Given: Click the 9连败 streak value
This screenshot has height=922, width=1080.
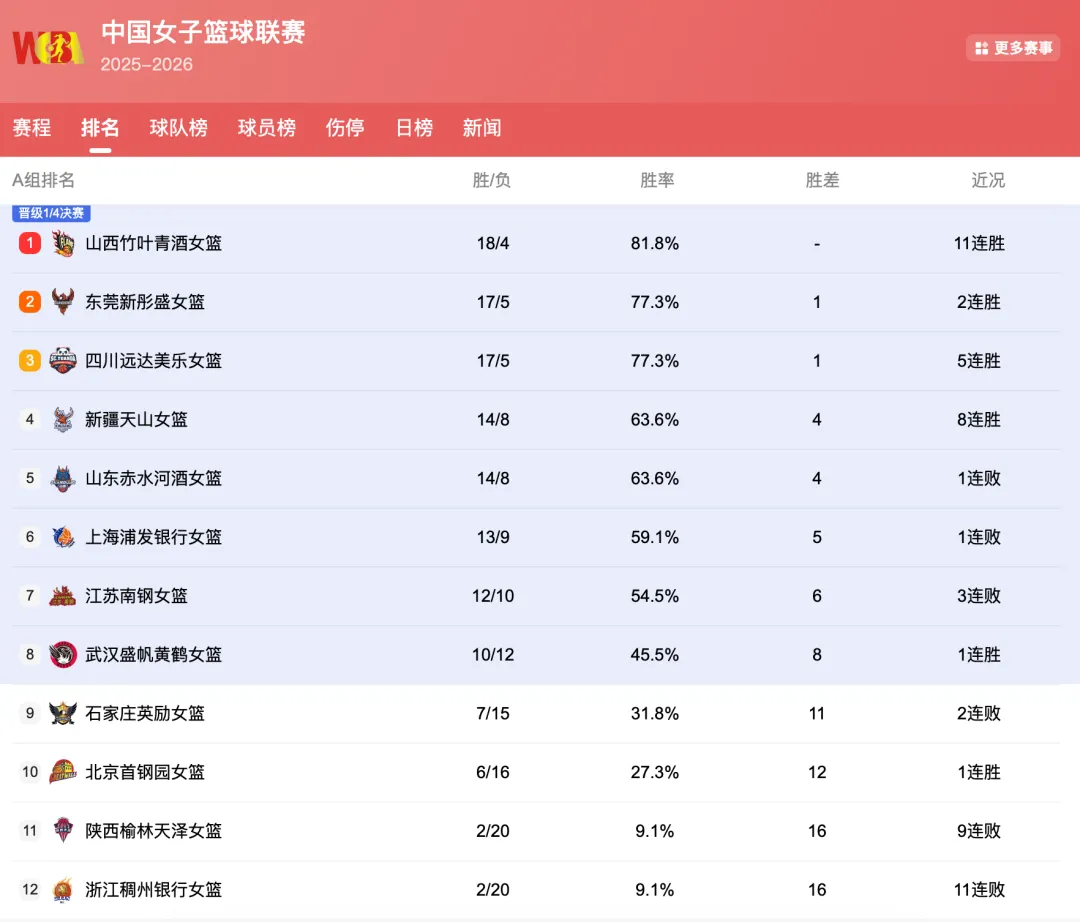Looking at the screenshot, I should pos(979,830).
